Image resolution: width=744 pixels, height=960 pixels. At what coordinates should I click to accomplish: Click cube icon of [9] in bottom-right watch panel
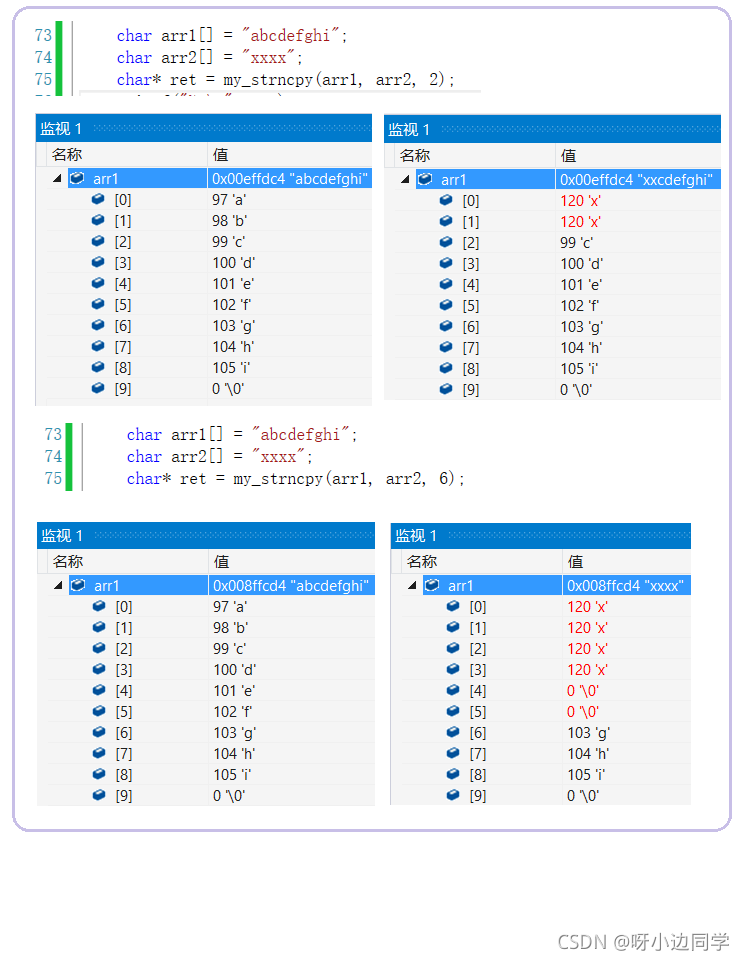(x=453, y=795)
